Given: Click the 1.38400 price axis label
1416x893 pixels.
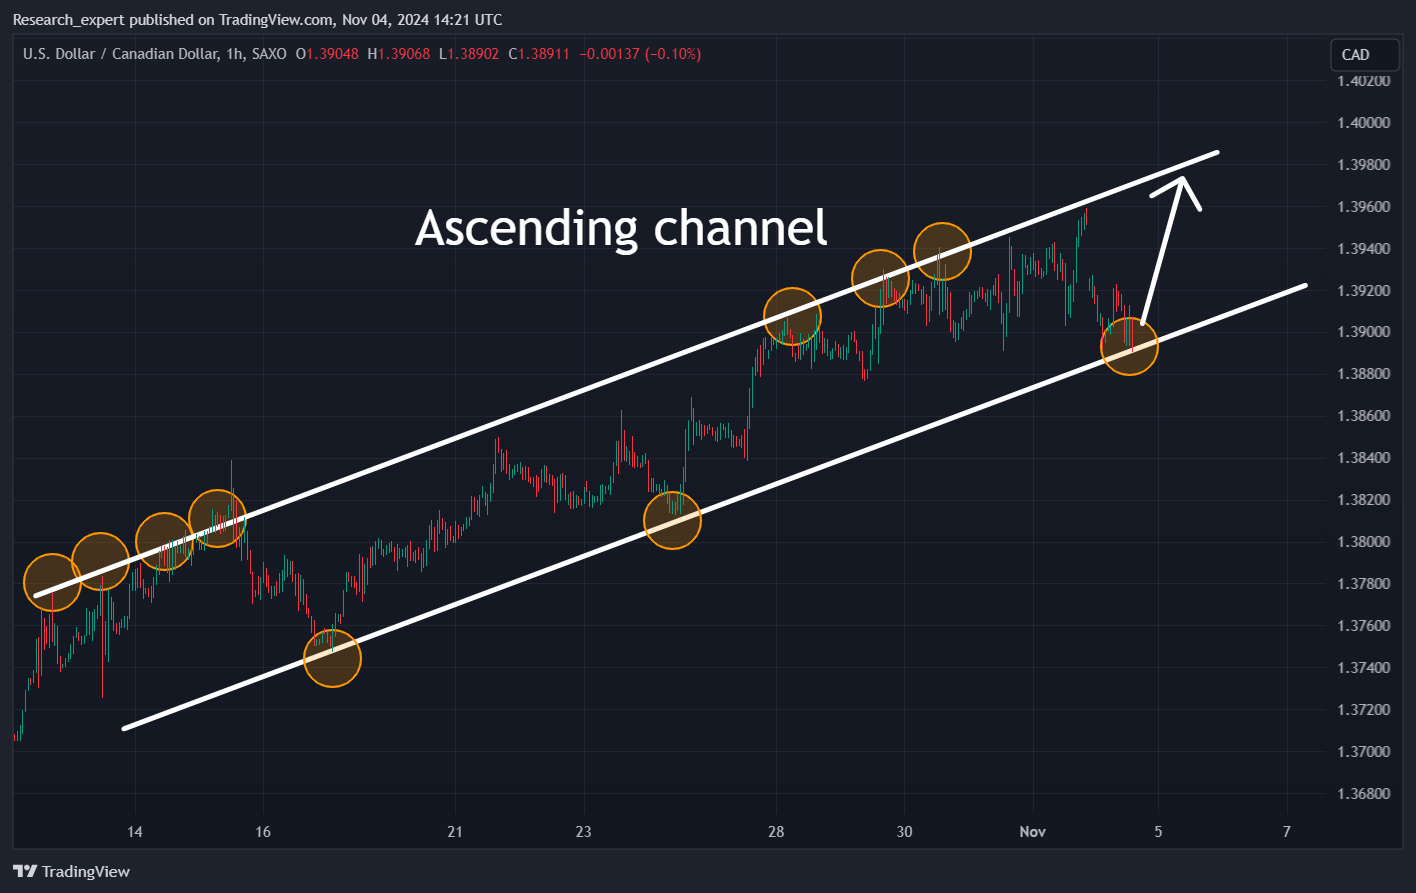Looking at the screenshot, I should tap(1365, 458).
